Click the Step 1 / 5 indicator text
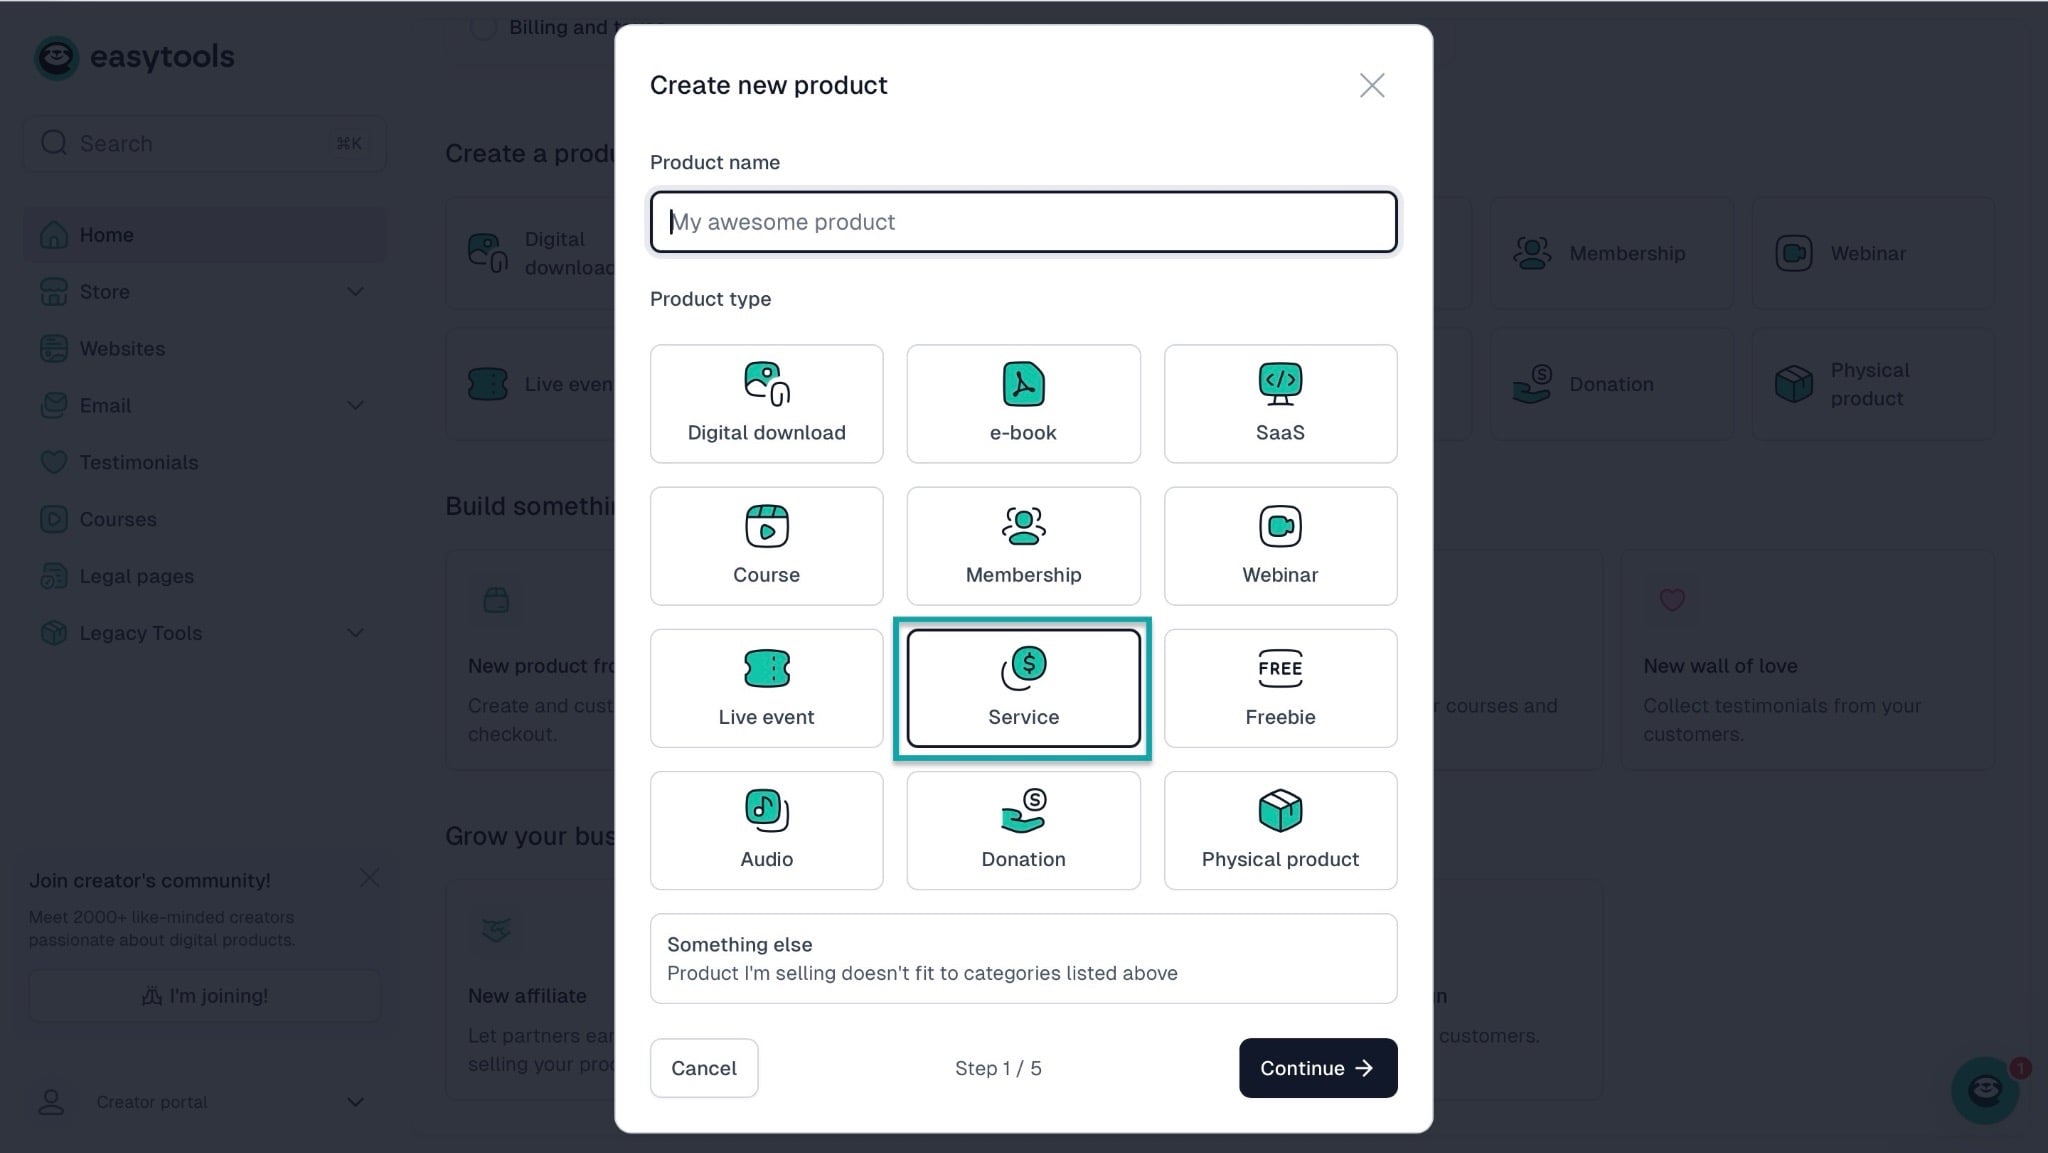2048x1153 pixels. (x=998, y=1068)
